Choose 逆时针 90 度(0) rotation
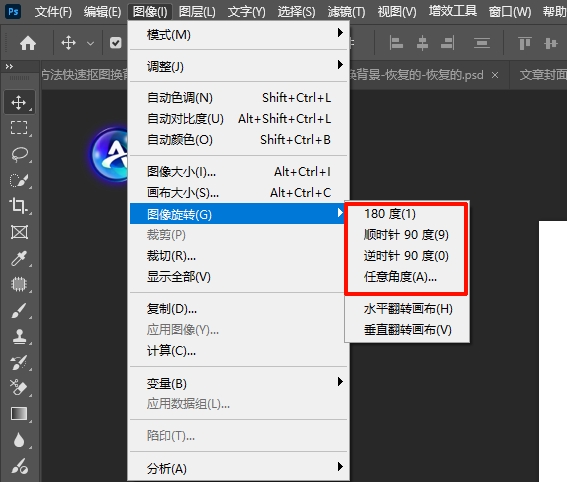Screen dimensions: 567x482 tap(406, 256)
